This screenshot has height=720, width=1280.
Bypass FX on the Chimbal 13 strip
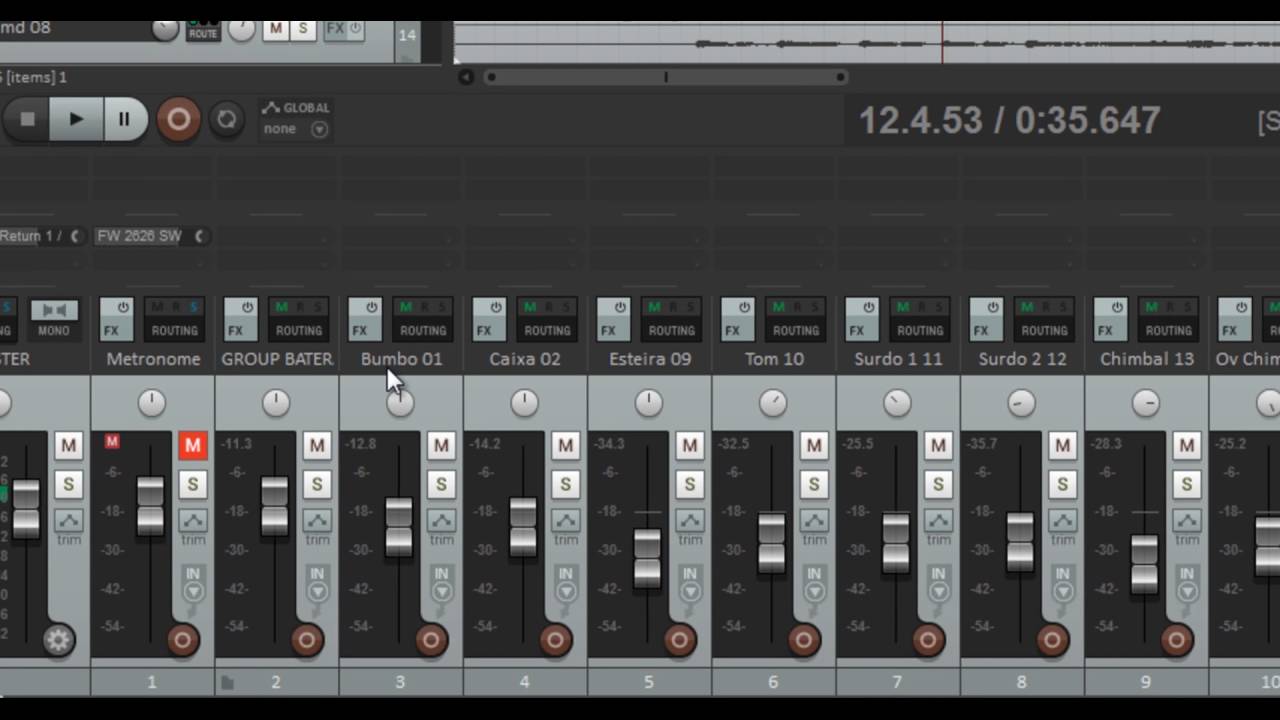coord(1117,308)
